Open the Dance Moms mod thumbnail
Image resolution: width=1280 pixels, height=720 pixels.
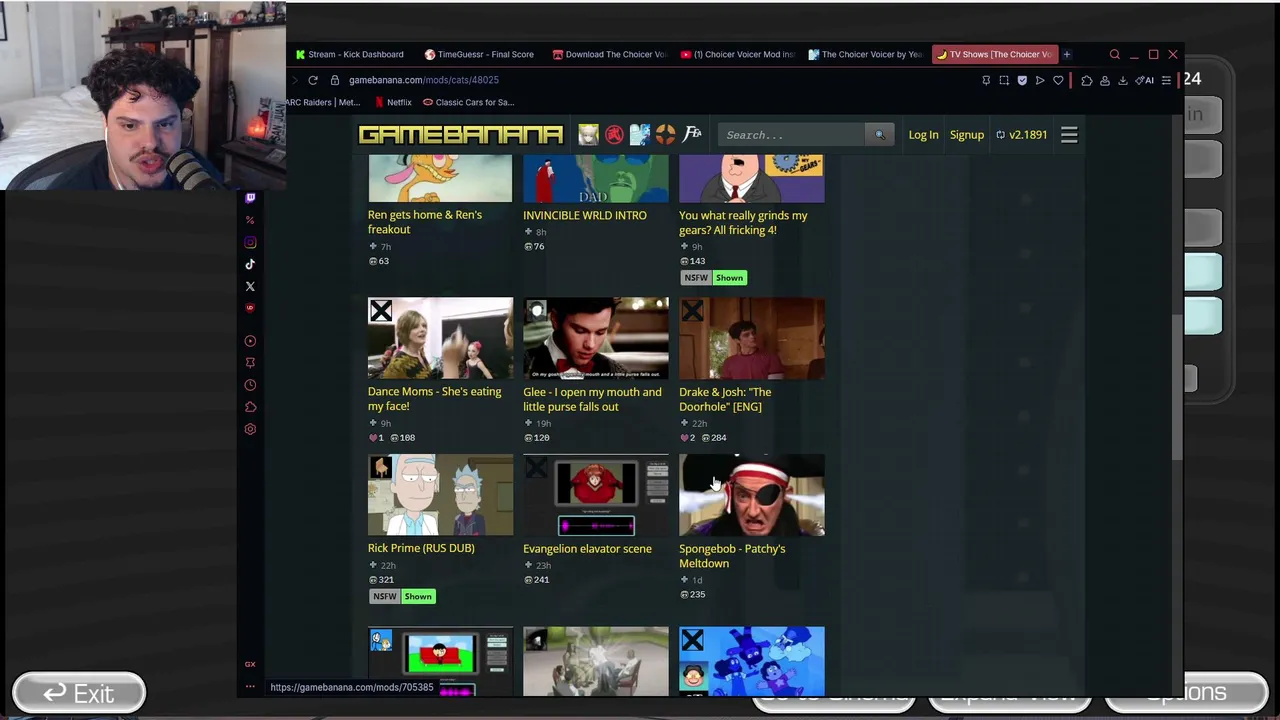440,338
